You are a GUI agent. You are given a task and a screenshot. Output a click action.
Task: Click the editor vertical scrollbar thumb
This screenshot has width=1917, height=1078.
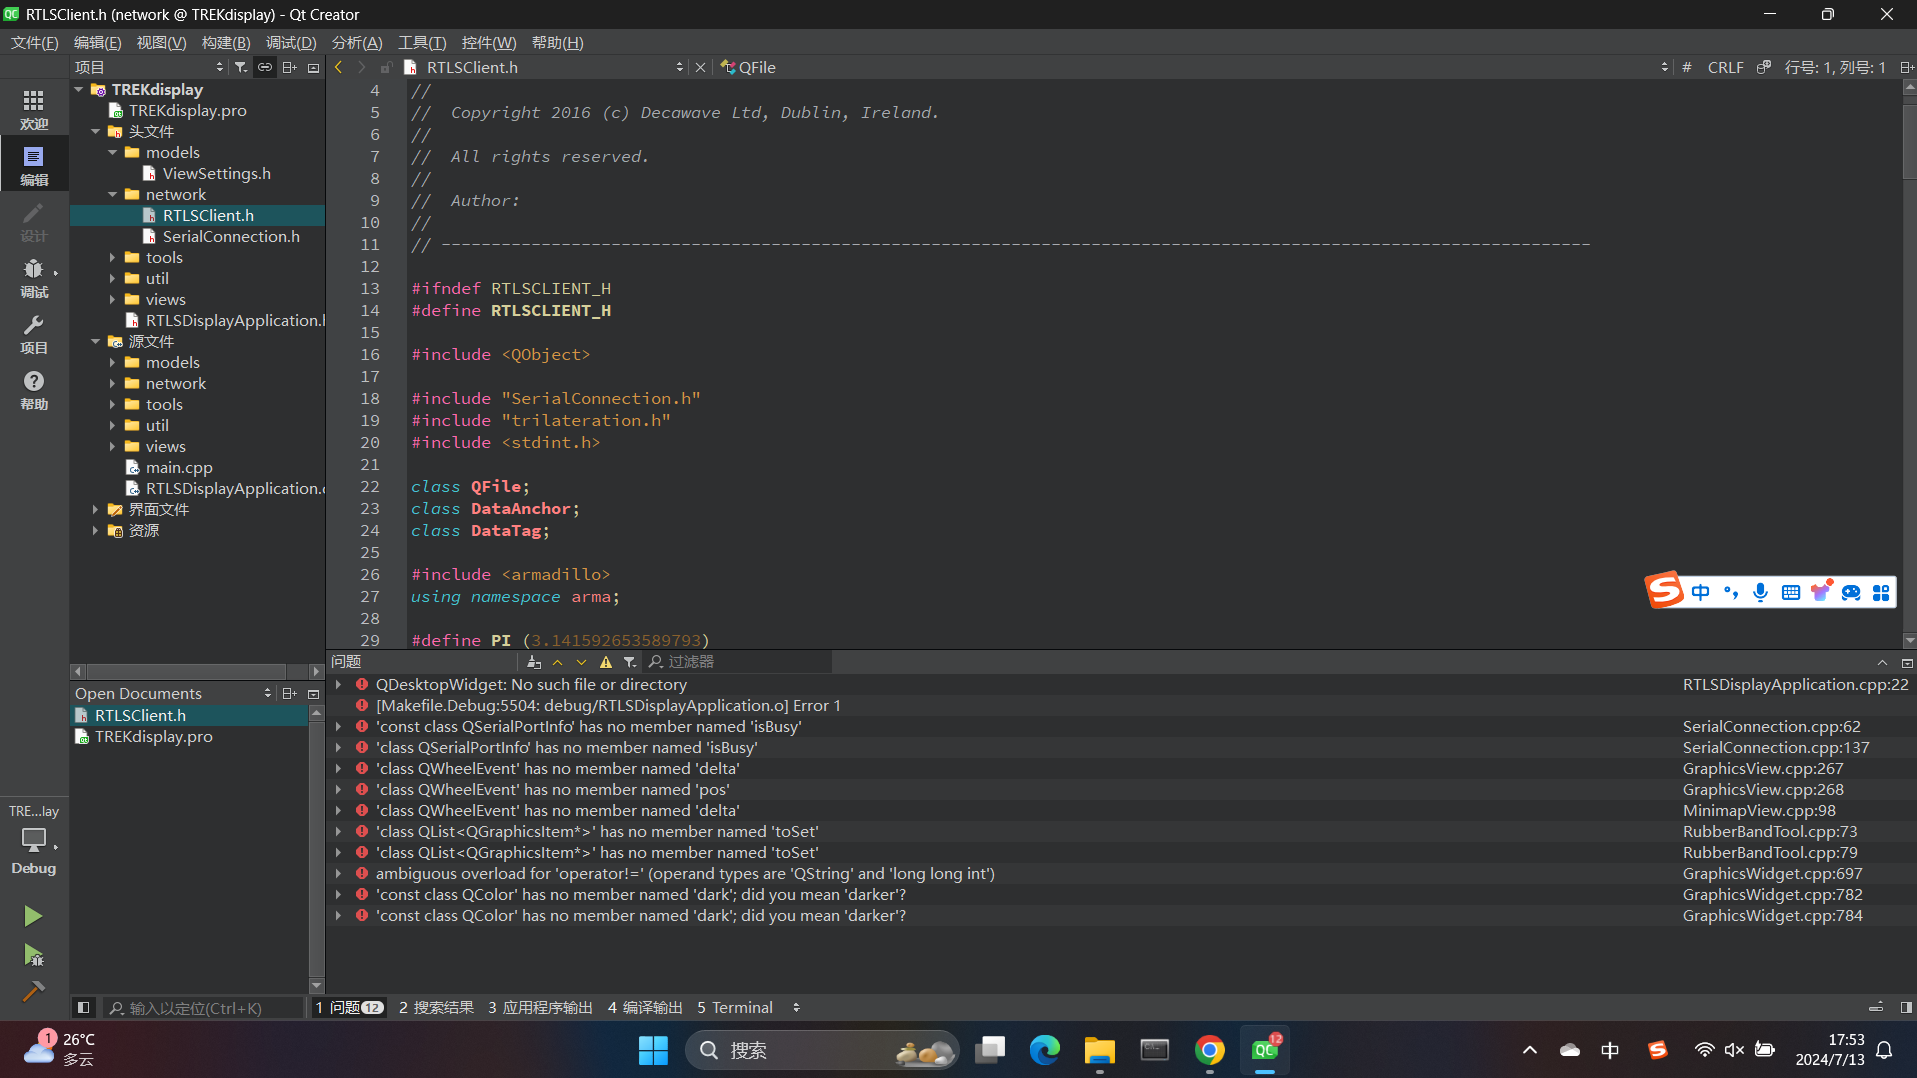(x=1909, y=140)
